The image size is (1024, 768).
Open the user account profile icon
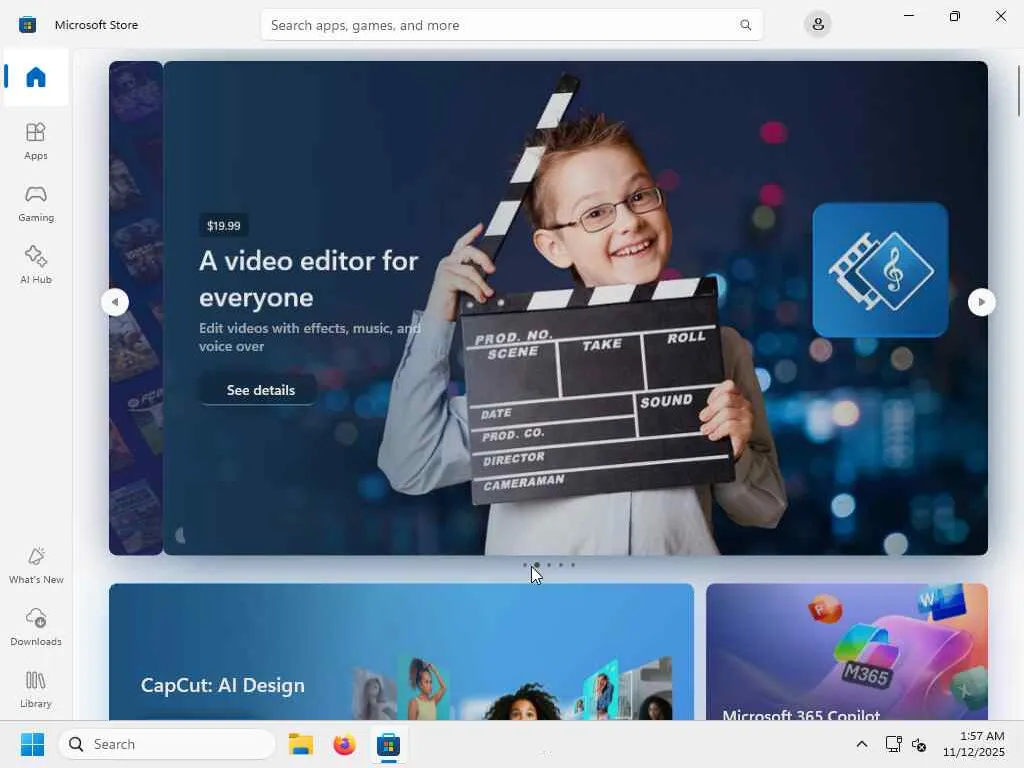[818, 25]
